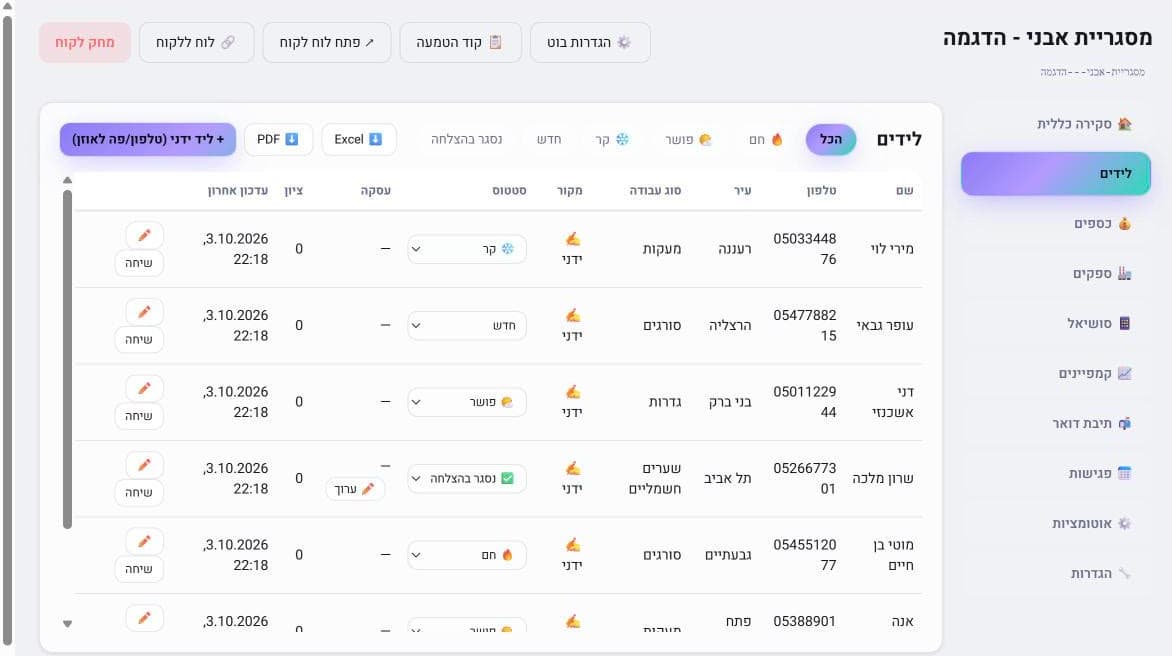This screenshot has width=1172, height=656.
Task: Open status dropdown for שרון מלכה
Action: [466, 478]
